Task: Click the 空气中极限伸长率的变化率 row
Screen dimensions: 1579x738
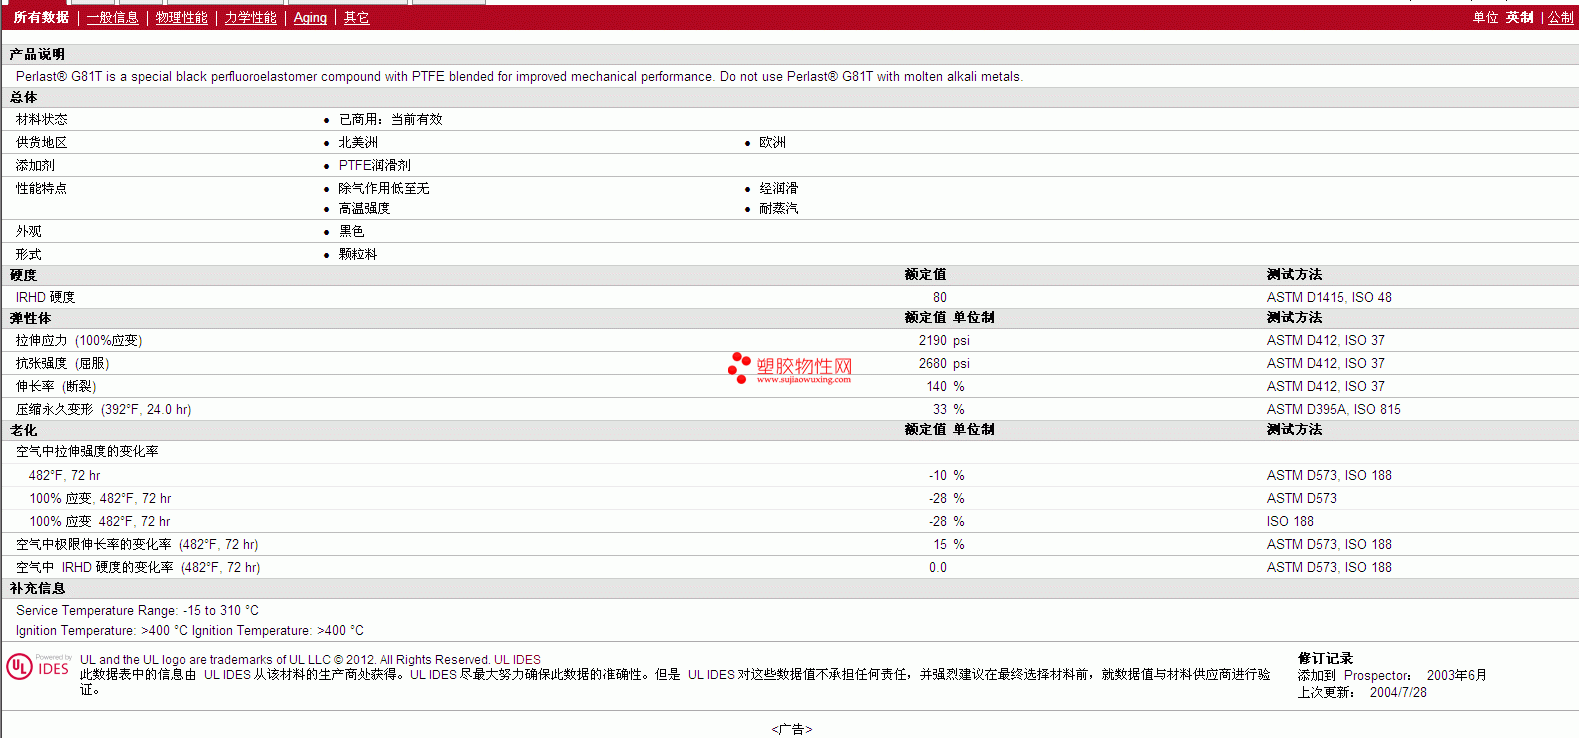Action: point(790,544)
